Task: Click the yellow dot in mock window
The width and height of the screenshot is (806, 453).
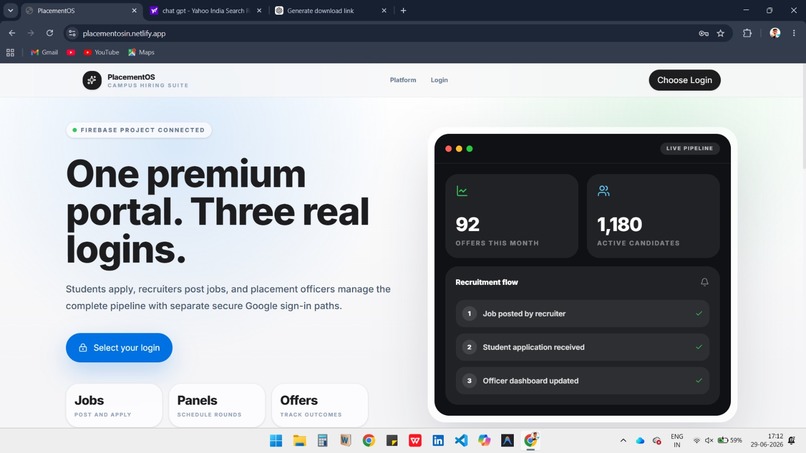Action: pyautogui.click(x=459, y=149)
